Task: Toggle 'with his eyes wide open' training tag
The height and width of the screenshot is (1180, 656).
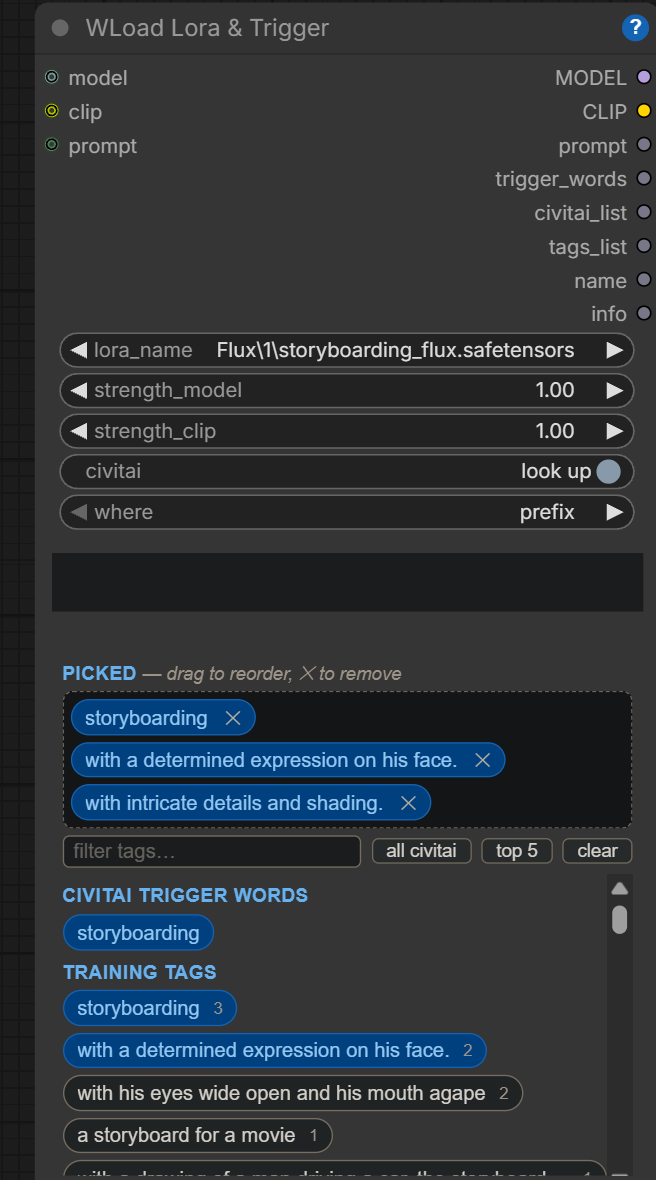Action: (x=293, y=1093)
